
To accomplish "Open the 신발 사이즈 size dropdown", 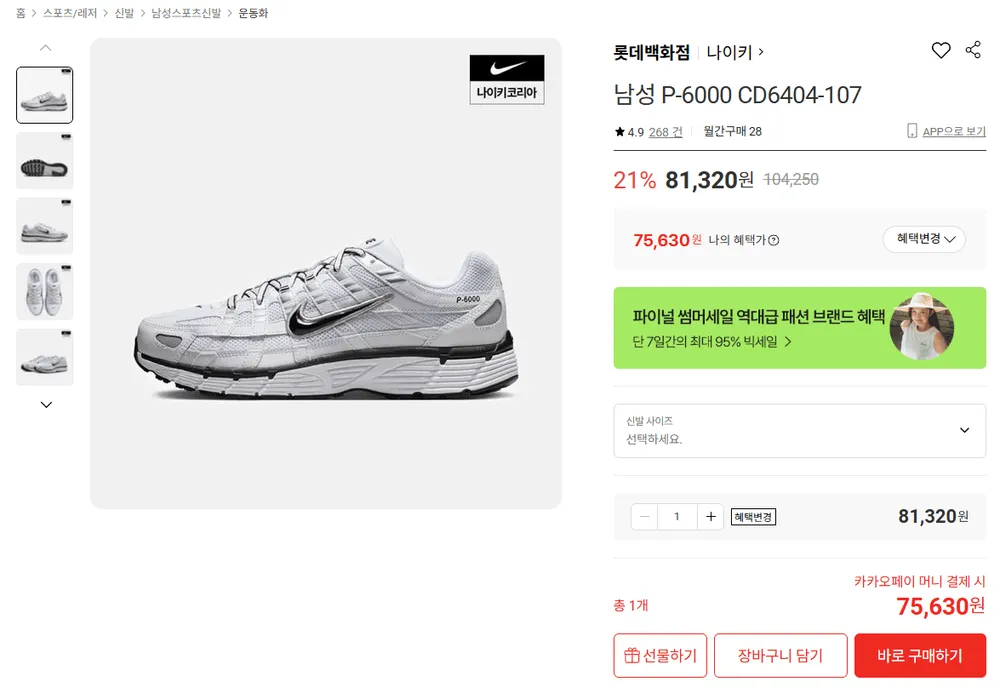I will 800,431.
